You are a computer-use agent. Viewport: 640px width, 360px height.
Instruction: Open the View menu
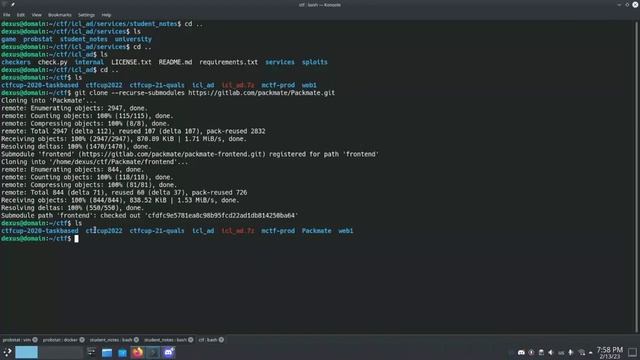pyautogui.click(x=36, y=15)
